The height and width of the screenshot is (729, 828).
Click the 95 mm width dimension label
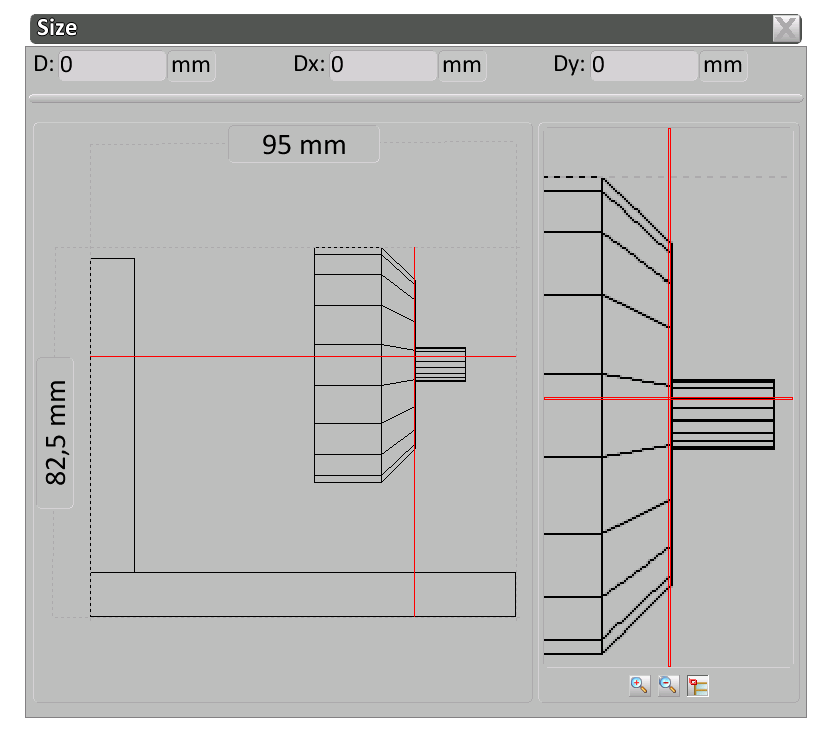click(304, 145)
